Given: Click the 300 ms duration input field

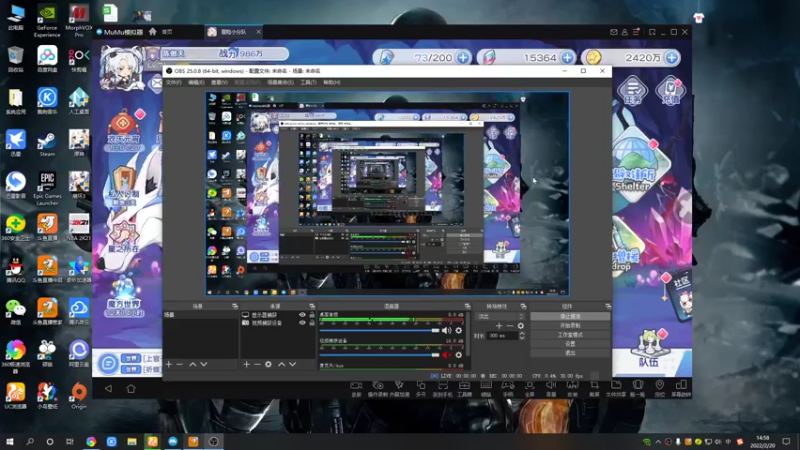Looking at the screenshot, I should pos(502,336).
